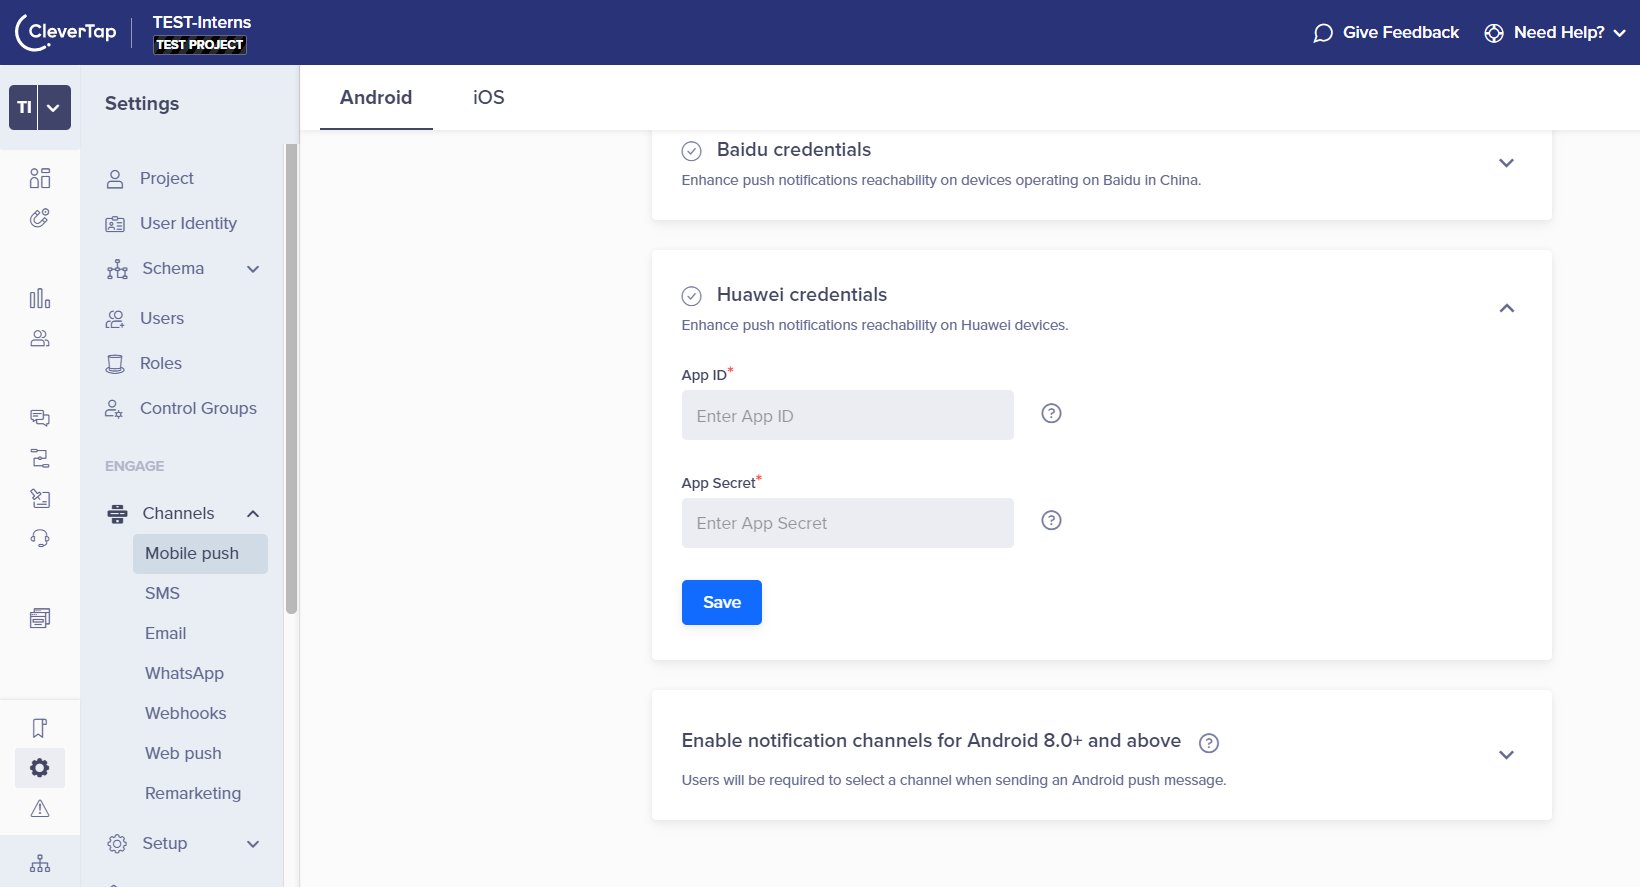Screen dimensions: 1640x887
Task: Click the checklist icon above headset
Action: pos(40,498)
